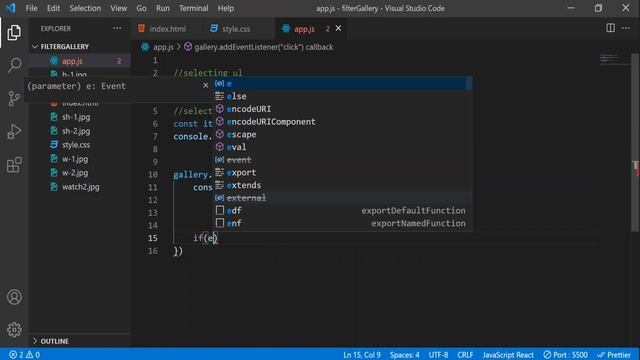The image size is (640, 360).
Task: Click Ln 15, Col 9 cursor position
Action: (362, 355)
